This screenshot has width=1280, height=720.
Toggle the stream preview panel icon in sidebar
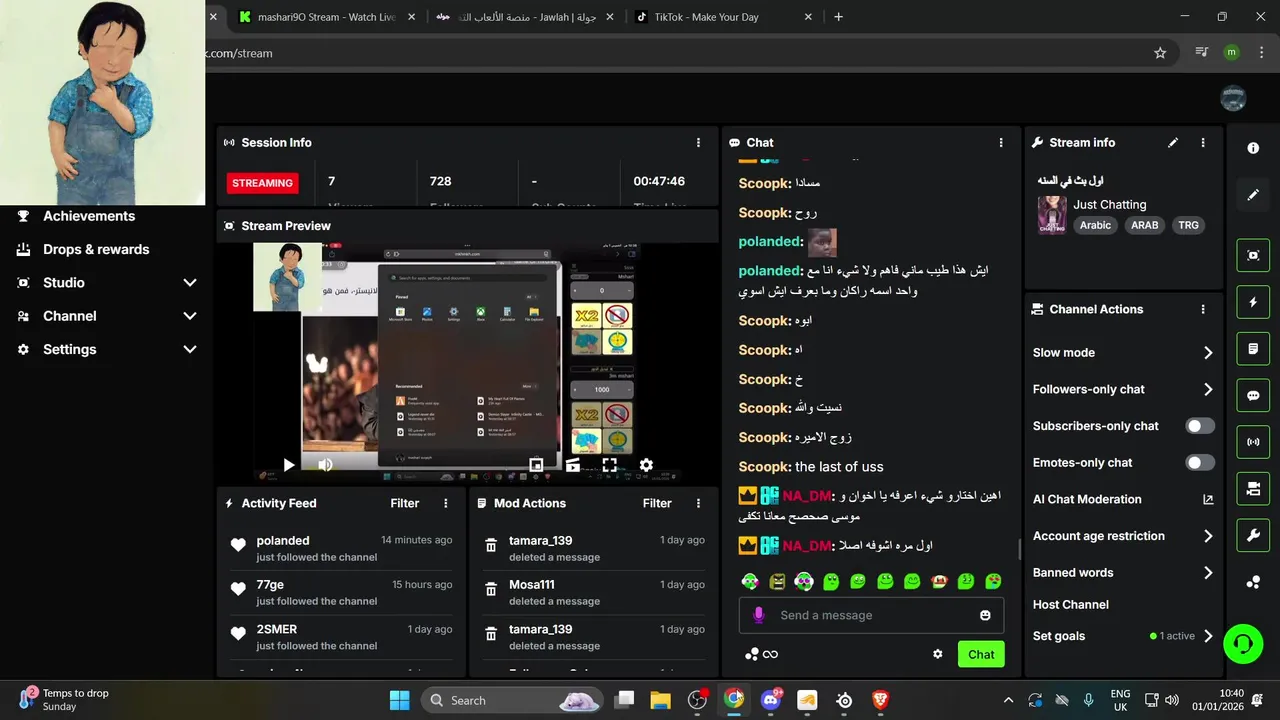click(x=1253, y=255)
